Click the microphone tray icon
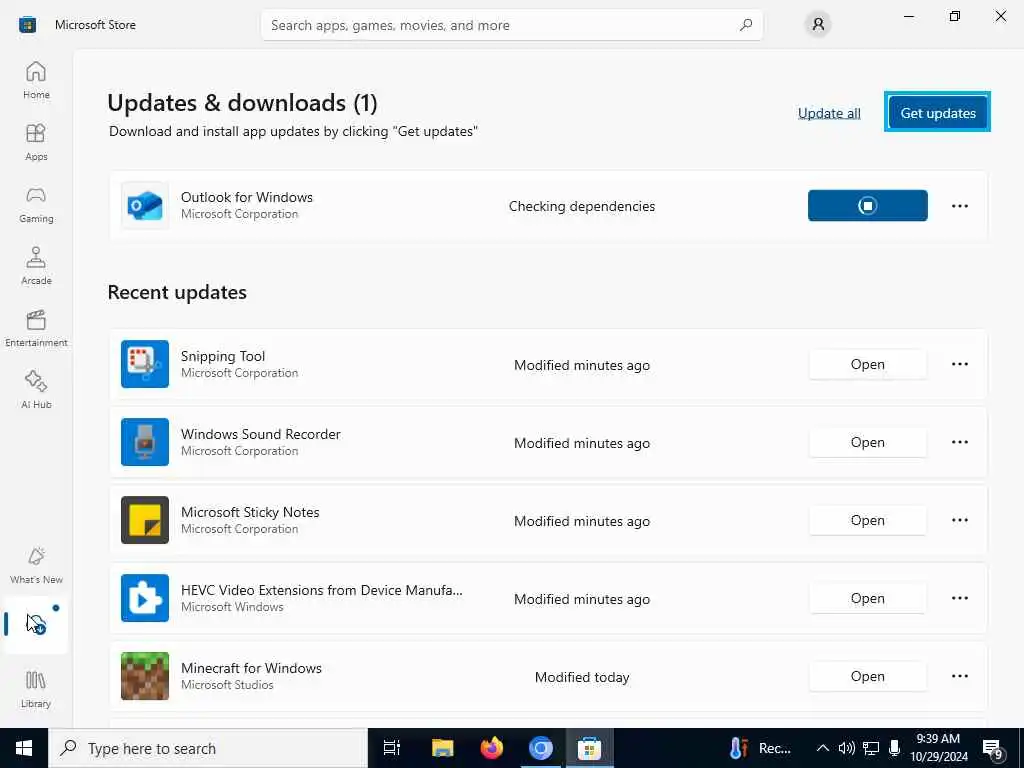The height and width of the screenshot is (768, 1024). click(x=895, y=748)
